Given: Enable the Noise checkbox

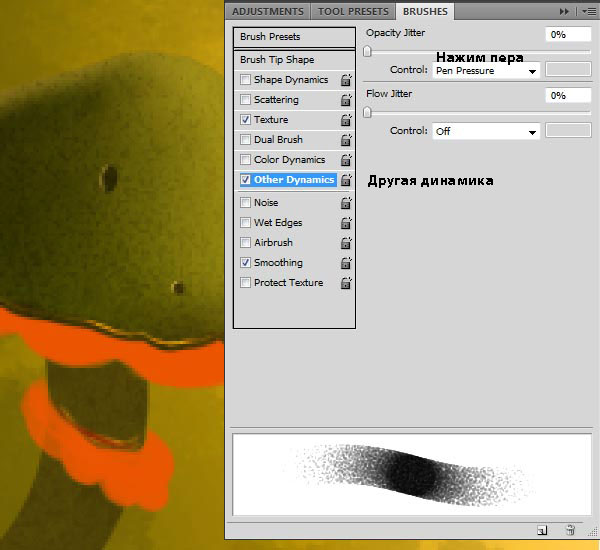Looking at the screenshot, I should (x=245, y=202).
